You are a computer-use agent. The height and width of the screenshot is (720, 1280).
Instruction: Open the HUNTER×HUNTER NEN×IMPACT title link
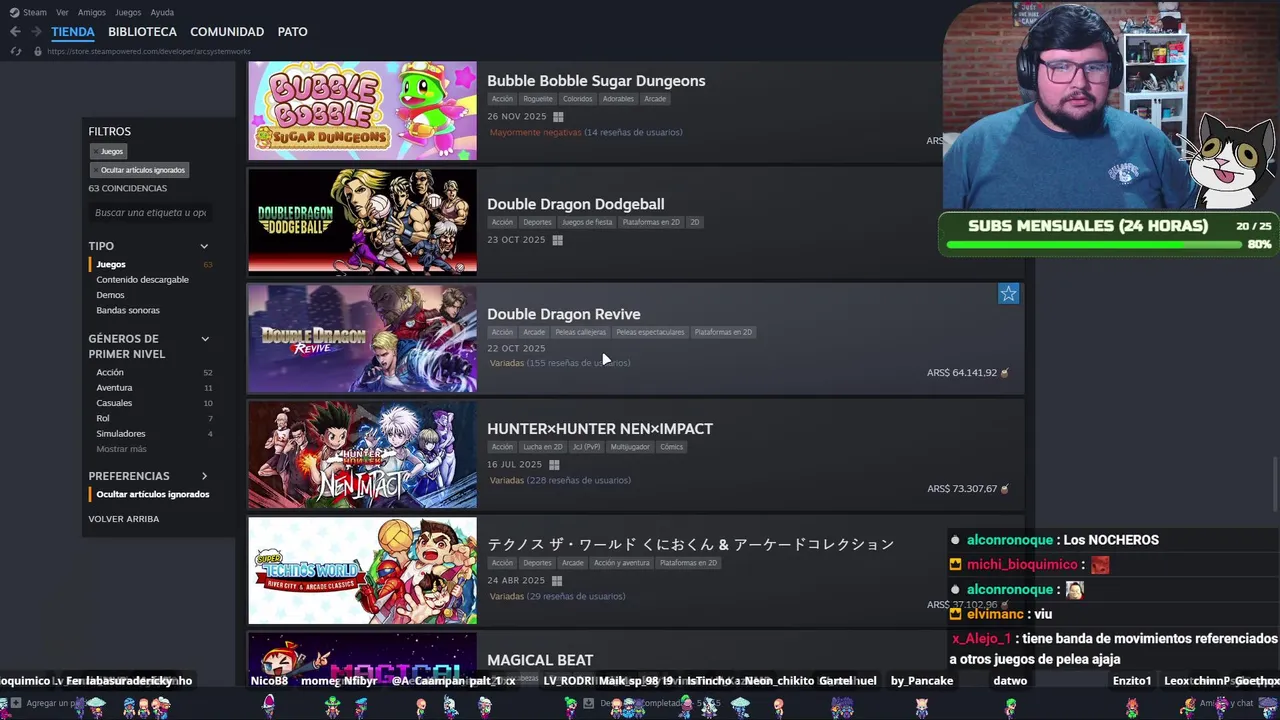(600, 429)
